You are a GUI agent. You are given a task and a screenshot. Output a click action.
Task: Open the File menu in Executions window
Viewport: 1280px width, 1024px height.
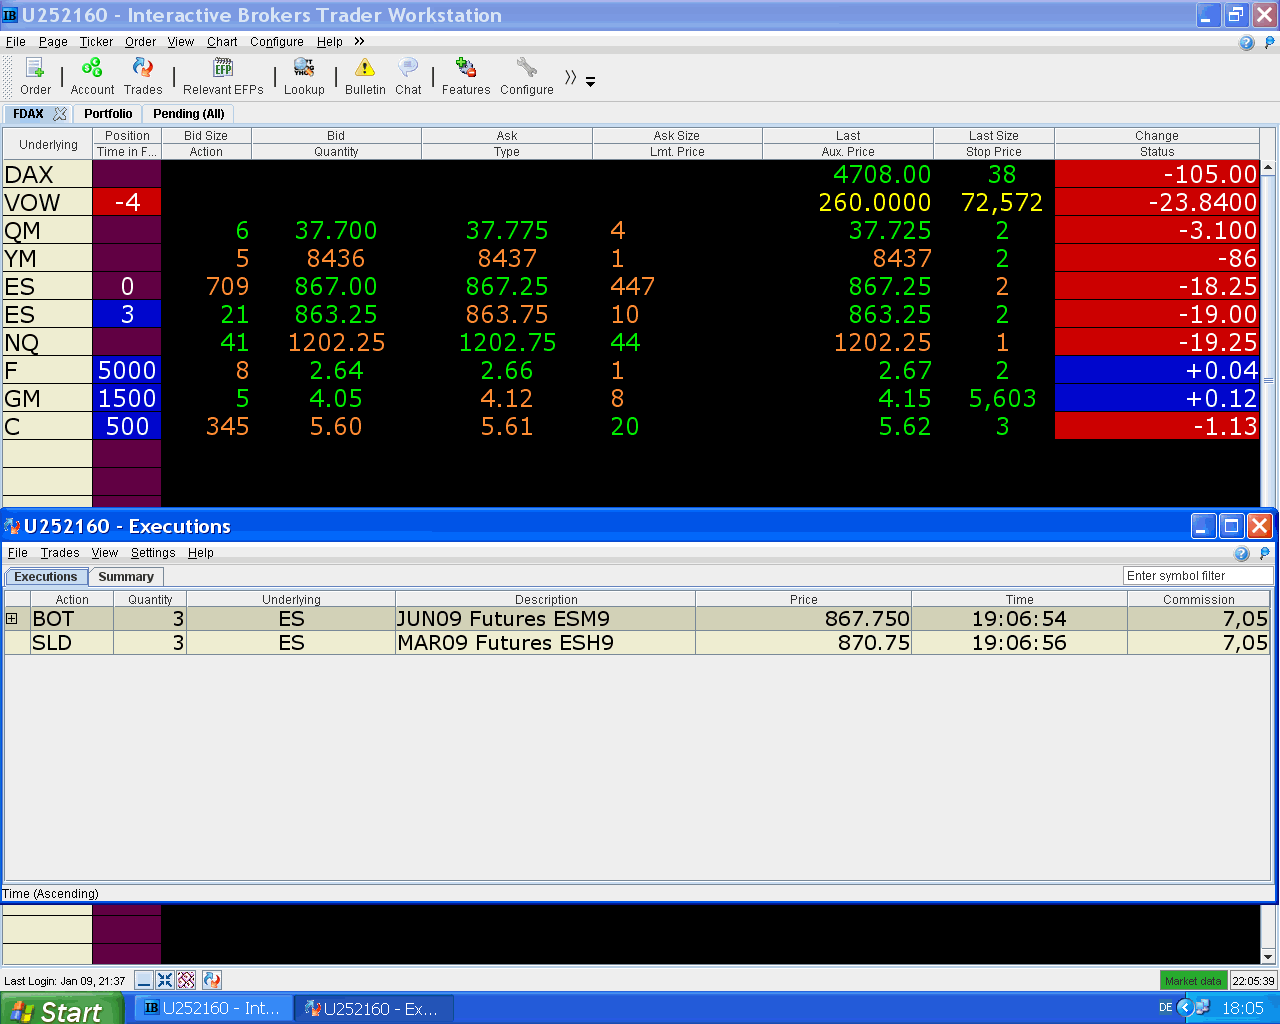[18, 553]
